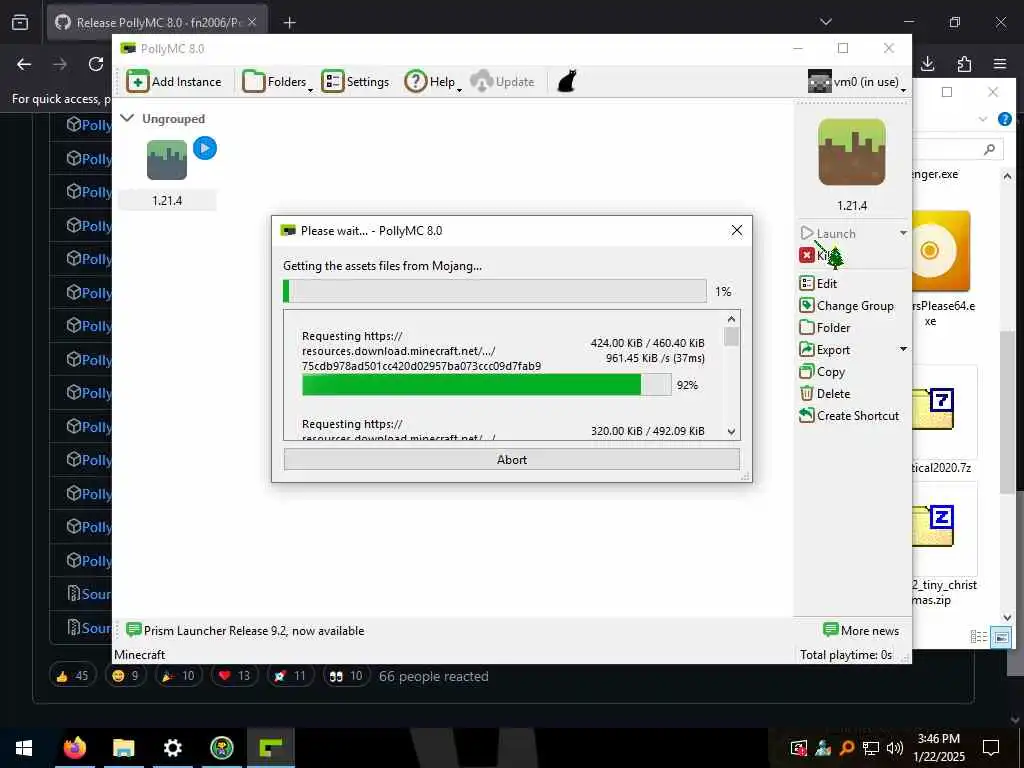Reload the browser page
Viewport: 1024px width, 768px height.
coord(96,64)
